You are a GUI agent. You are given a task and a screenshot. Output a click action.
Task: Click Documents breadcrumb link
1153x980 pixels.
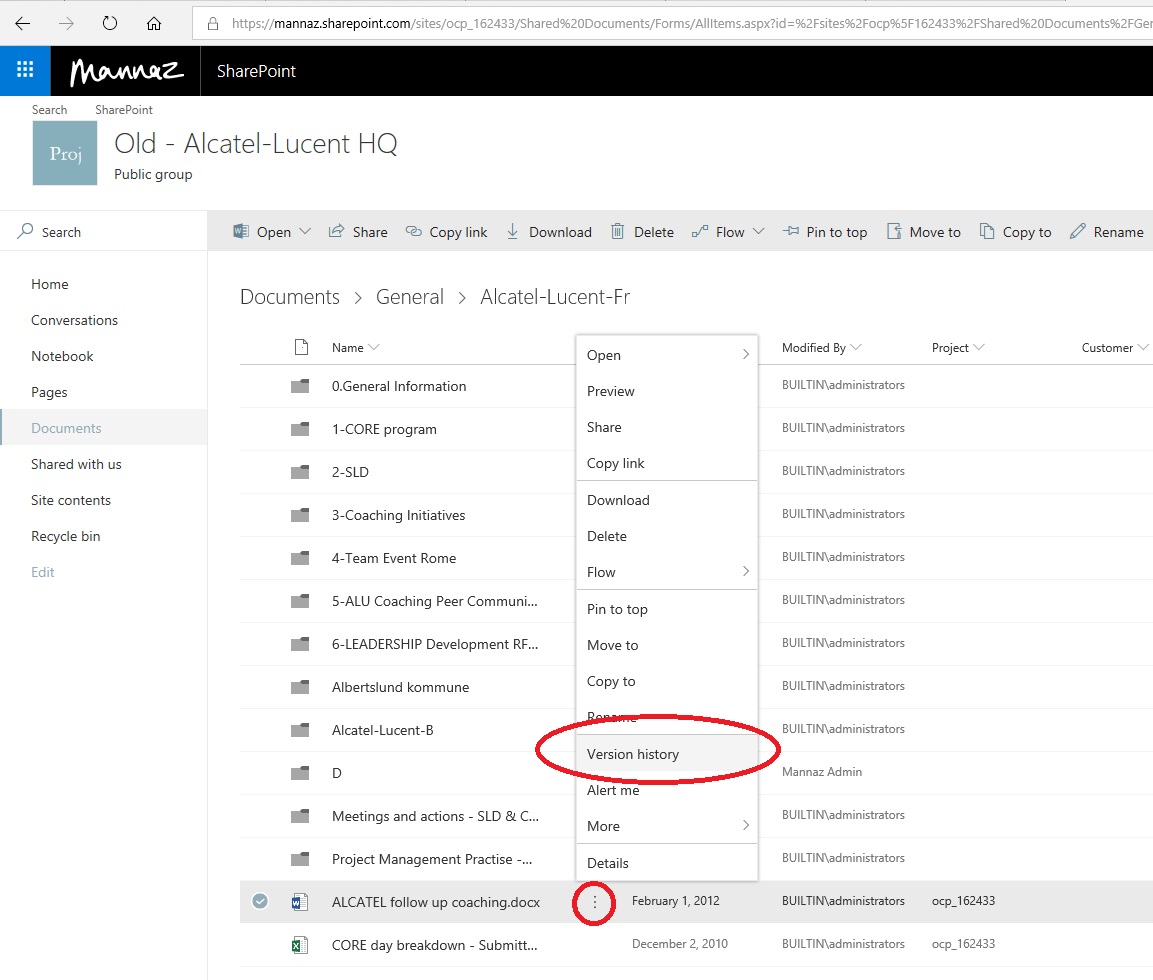(290, 297)
